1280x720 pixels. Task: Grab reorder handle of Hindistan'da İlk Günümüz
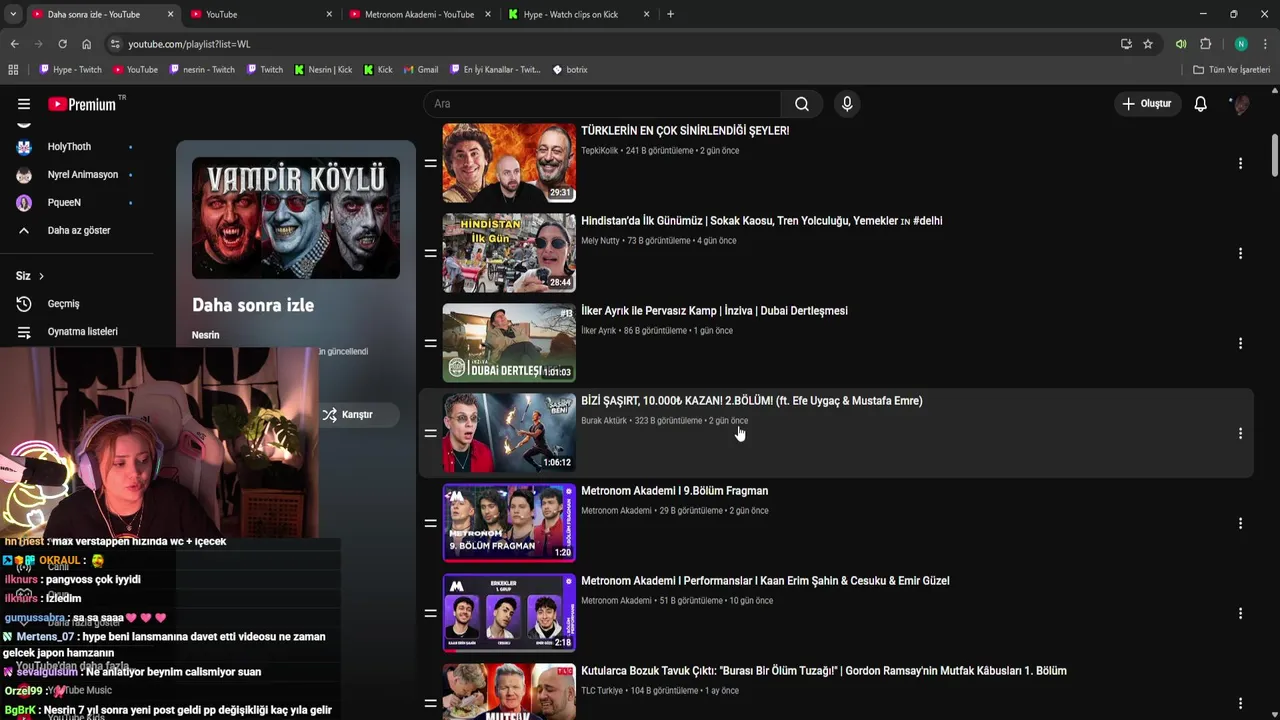(430, 253)
